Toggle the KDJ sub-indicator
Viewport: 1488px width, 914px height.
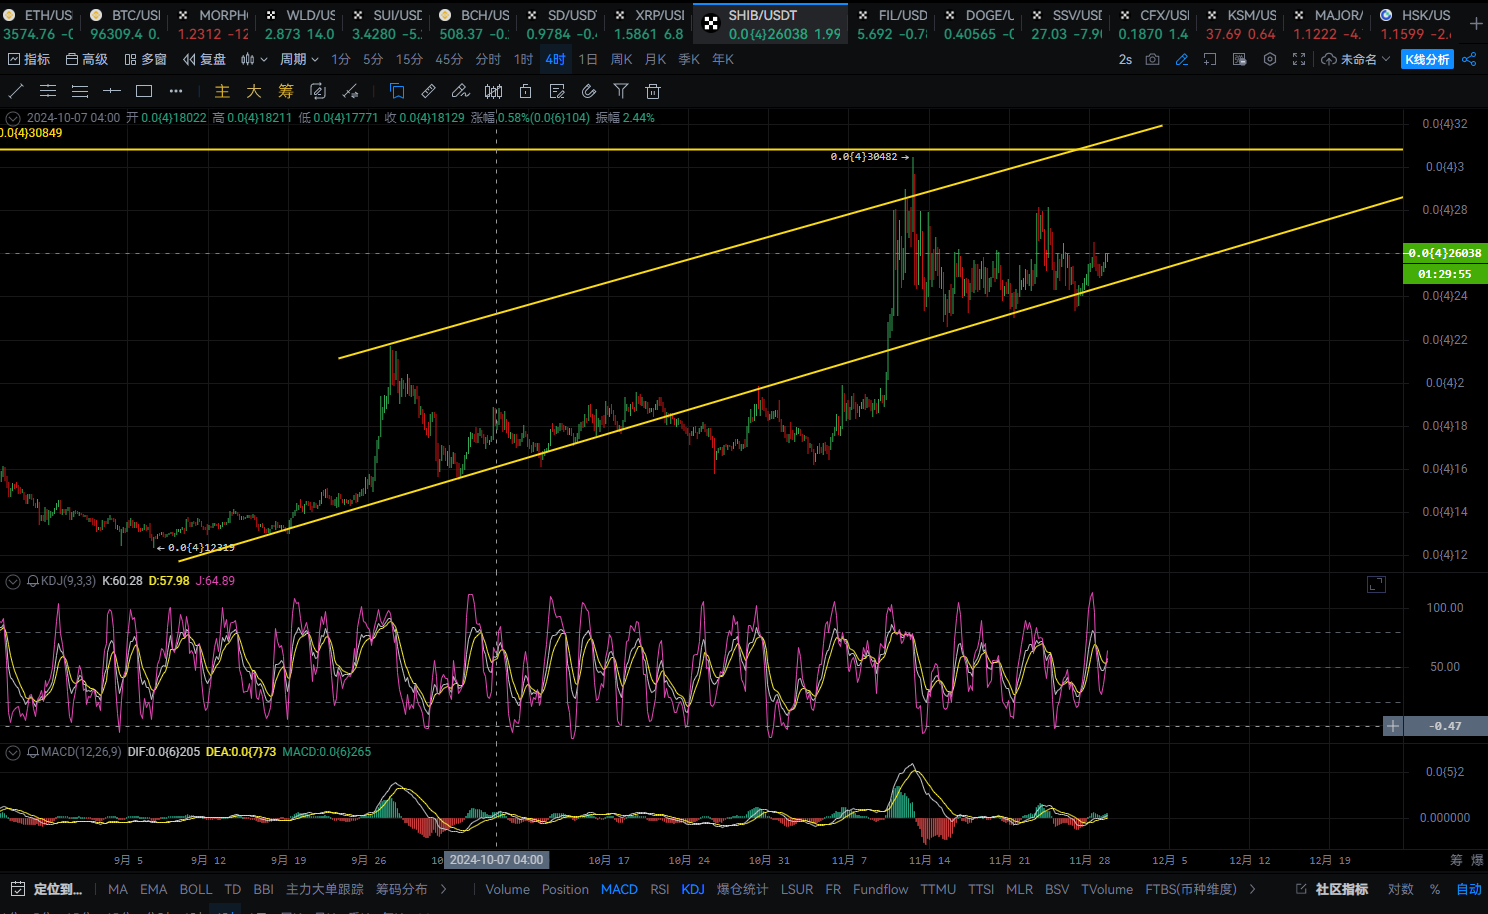[x=693, y=889]
